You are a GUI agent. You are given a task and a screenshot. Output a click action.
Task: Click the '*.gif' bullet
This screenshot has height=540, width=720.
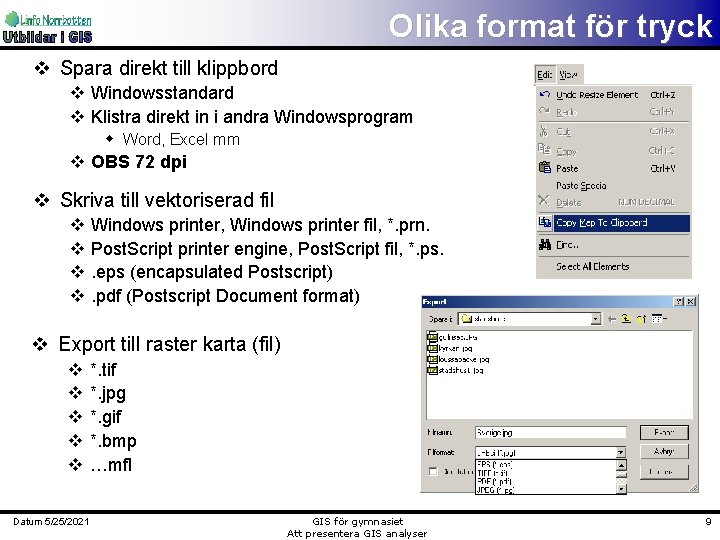pyautogui.click(x=106, y=417)
